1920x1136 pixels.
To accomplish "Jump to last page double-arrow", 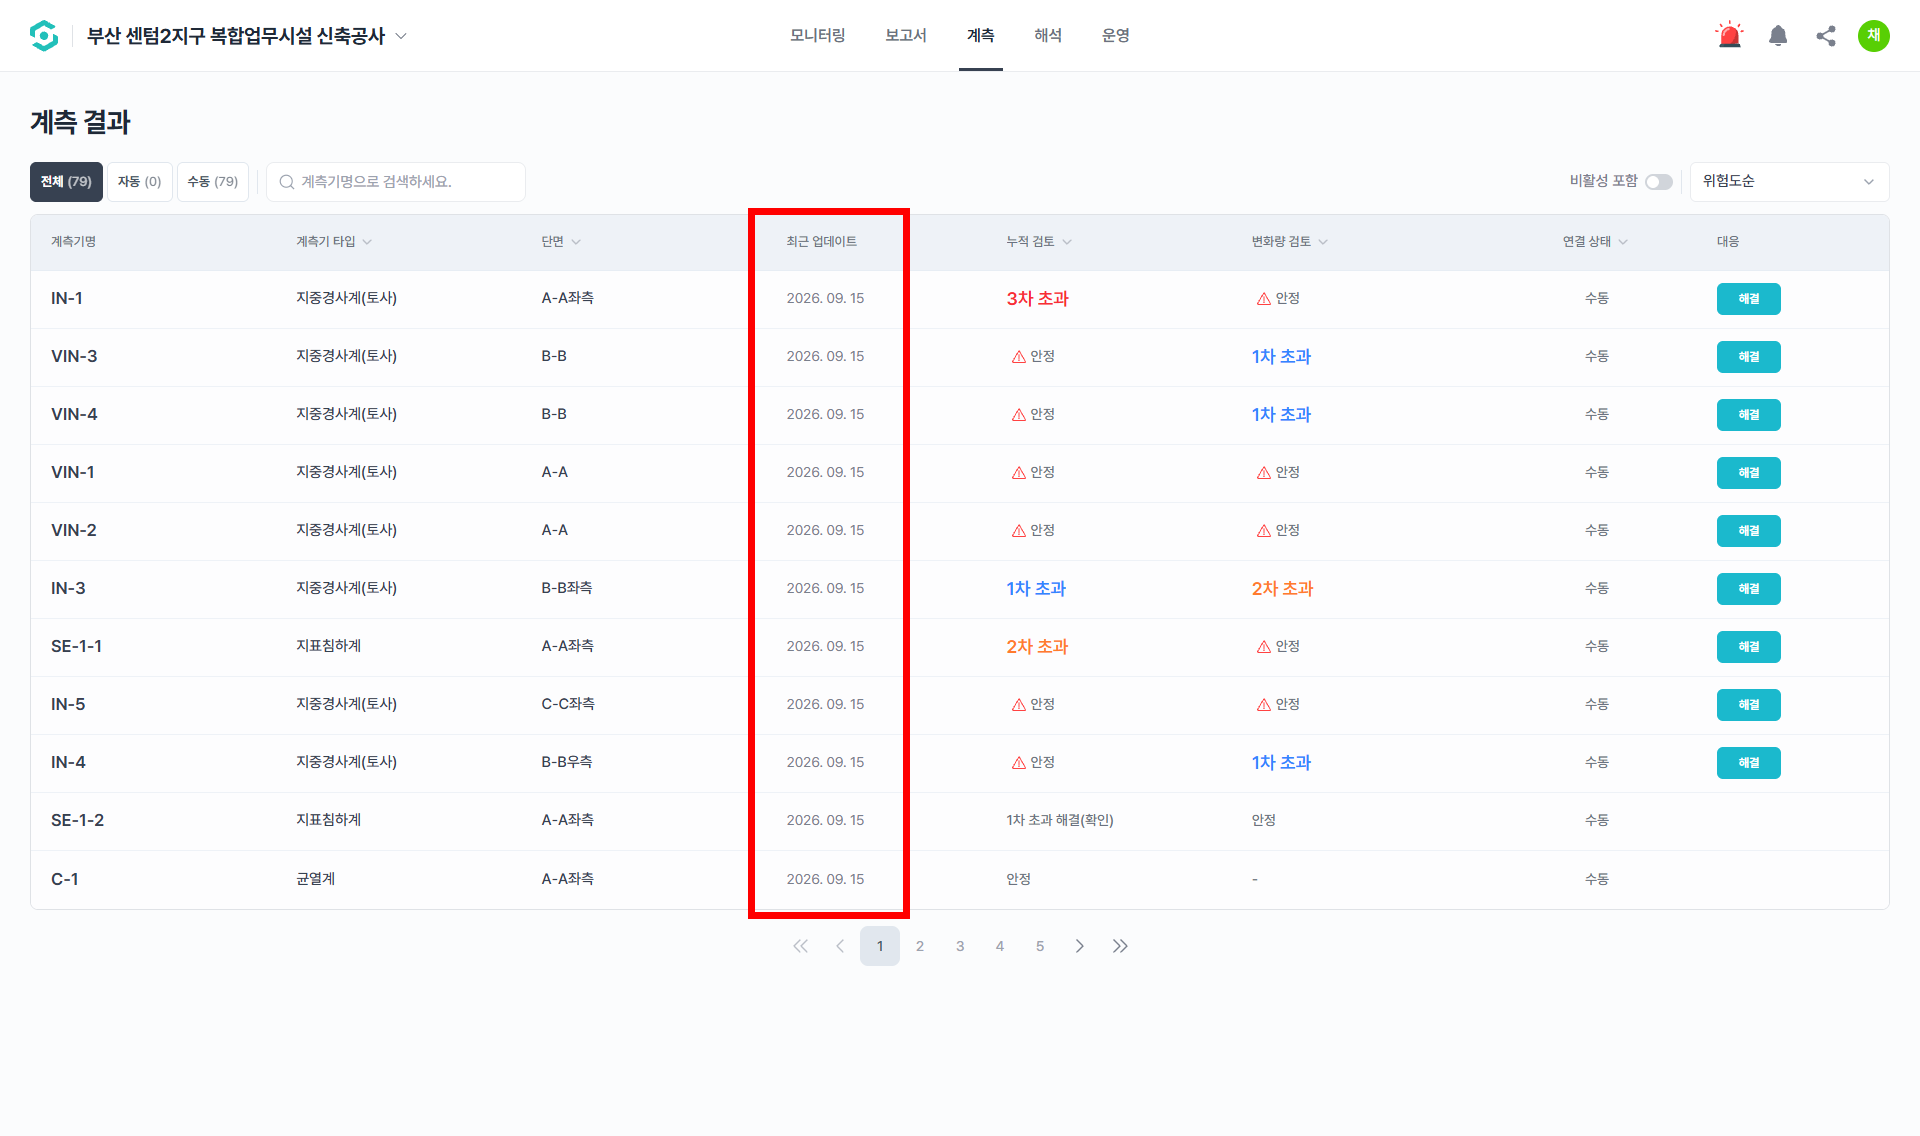I will (x=1120, y=946).
